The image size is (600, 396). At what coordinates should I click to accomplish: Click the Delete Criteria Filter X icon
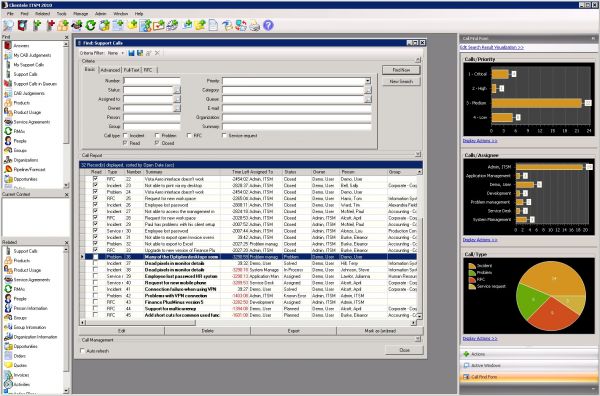click(157, 53)
